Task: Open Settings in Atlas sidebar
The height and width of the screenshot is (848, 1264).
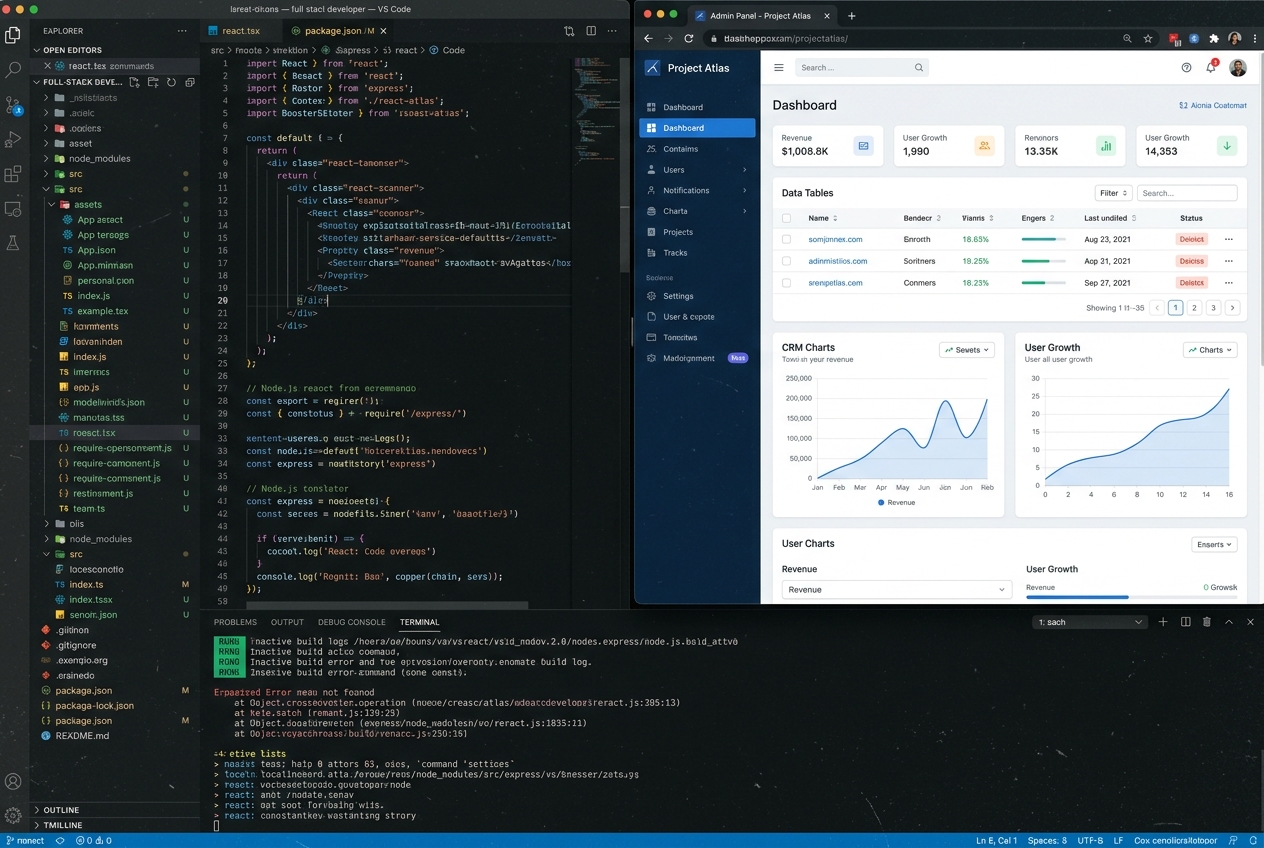Action: pos(696,296)
